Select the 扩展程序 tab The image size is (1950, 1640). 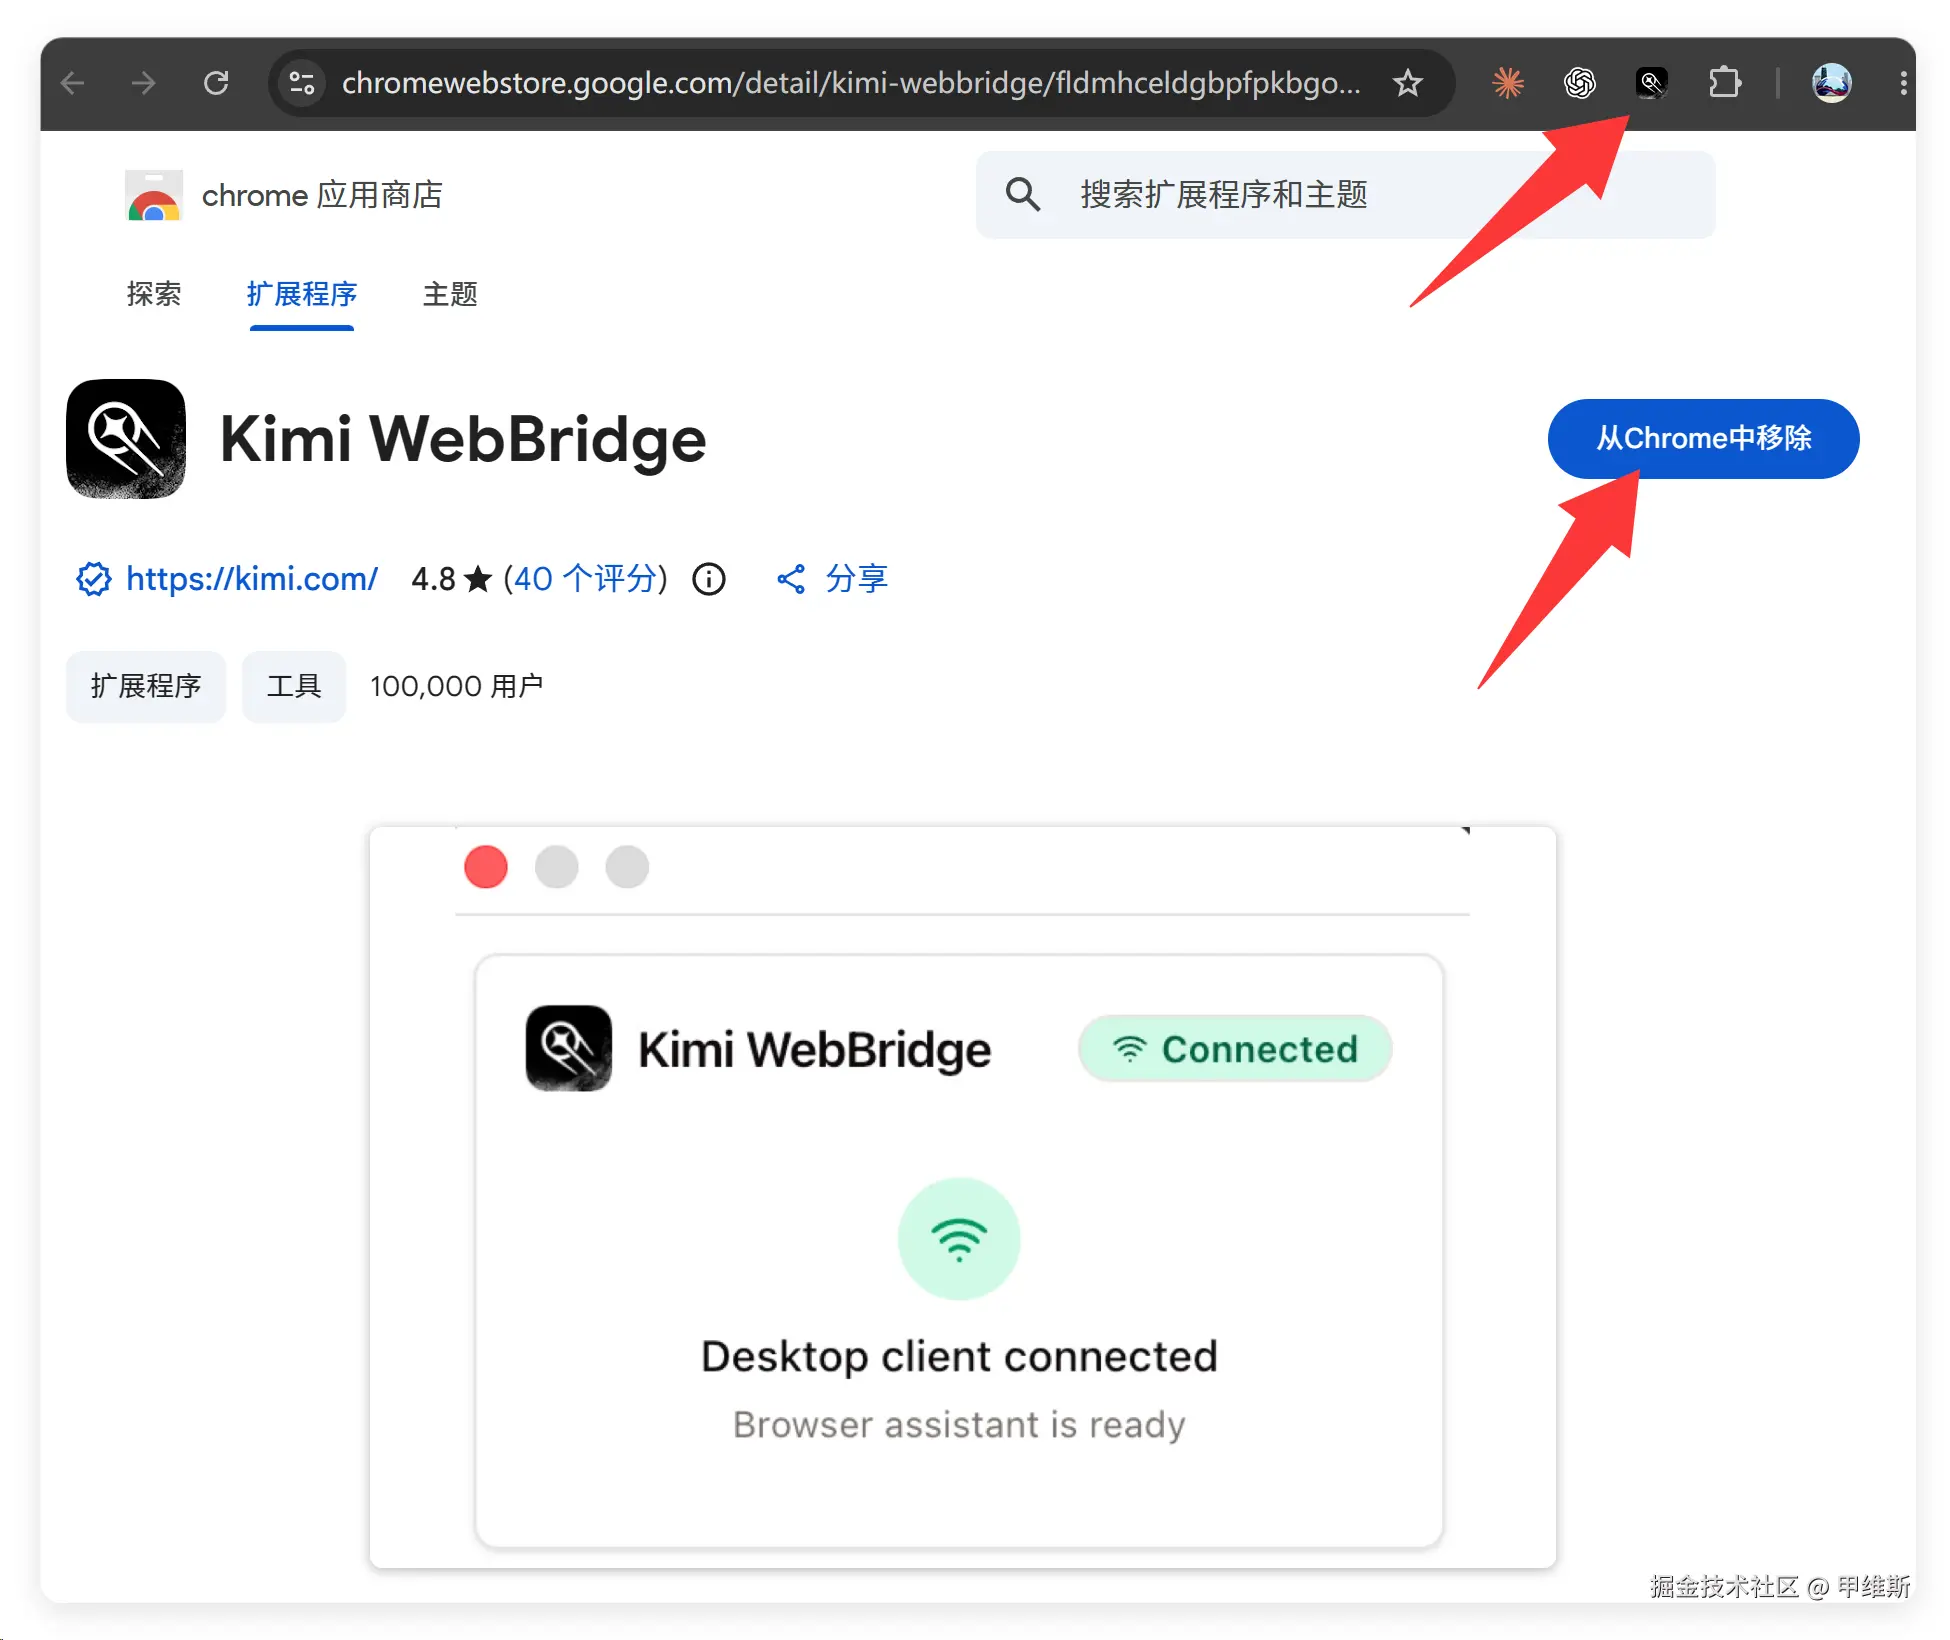coord(302,294)
